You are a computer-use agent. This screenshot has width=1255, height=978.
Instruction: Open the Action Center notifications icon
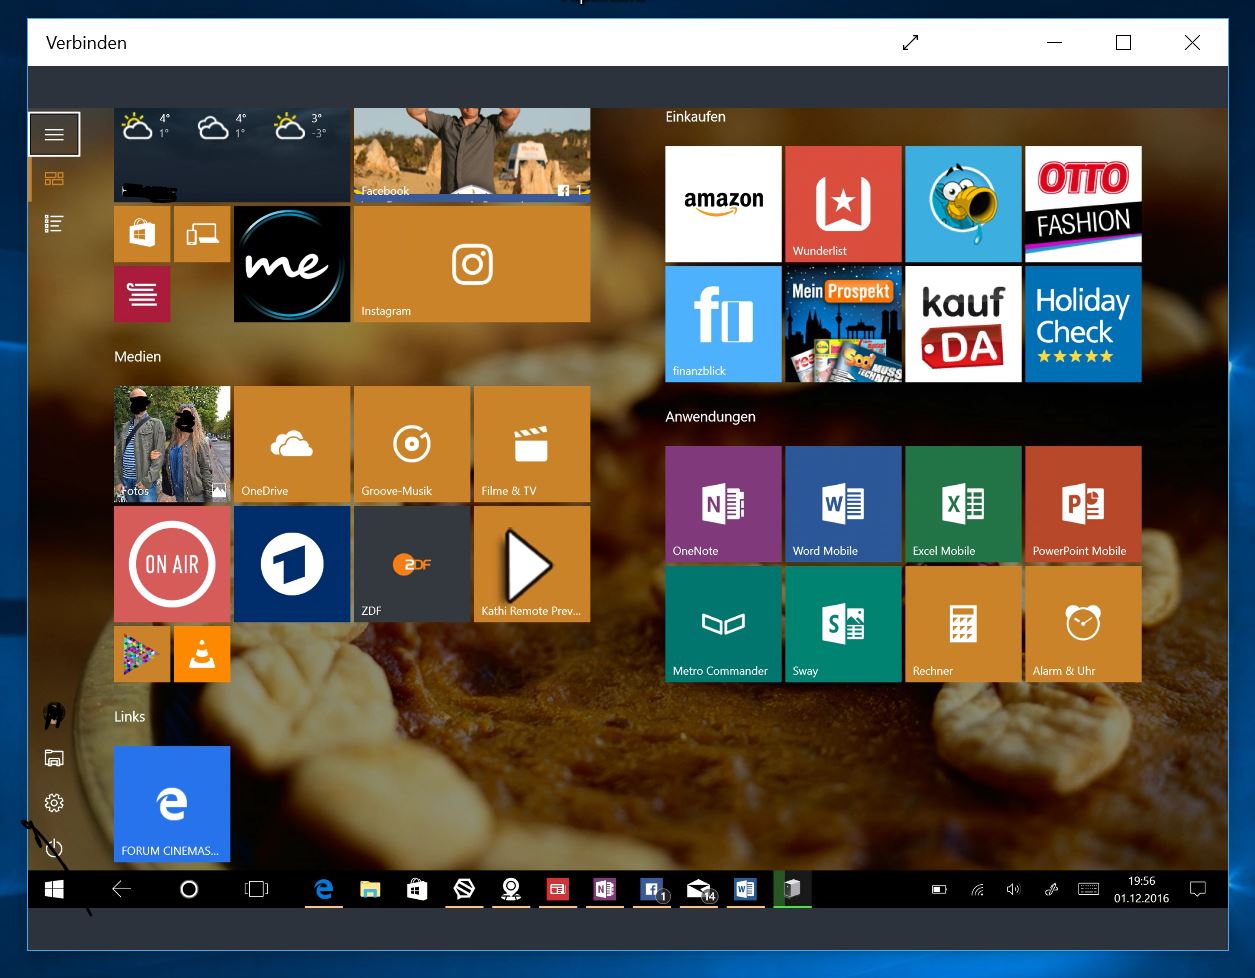(1197, 889)
